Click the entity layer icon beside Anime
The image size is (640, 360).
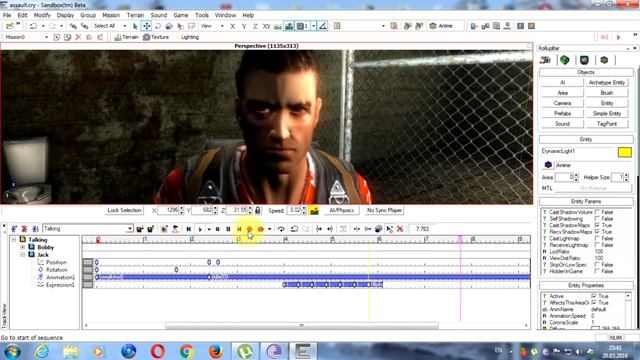(x=548, y=165)
